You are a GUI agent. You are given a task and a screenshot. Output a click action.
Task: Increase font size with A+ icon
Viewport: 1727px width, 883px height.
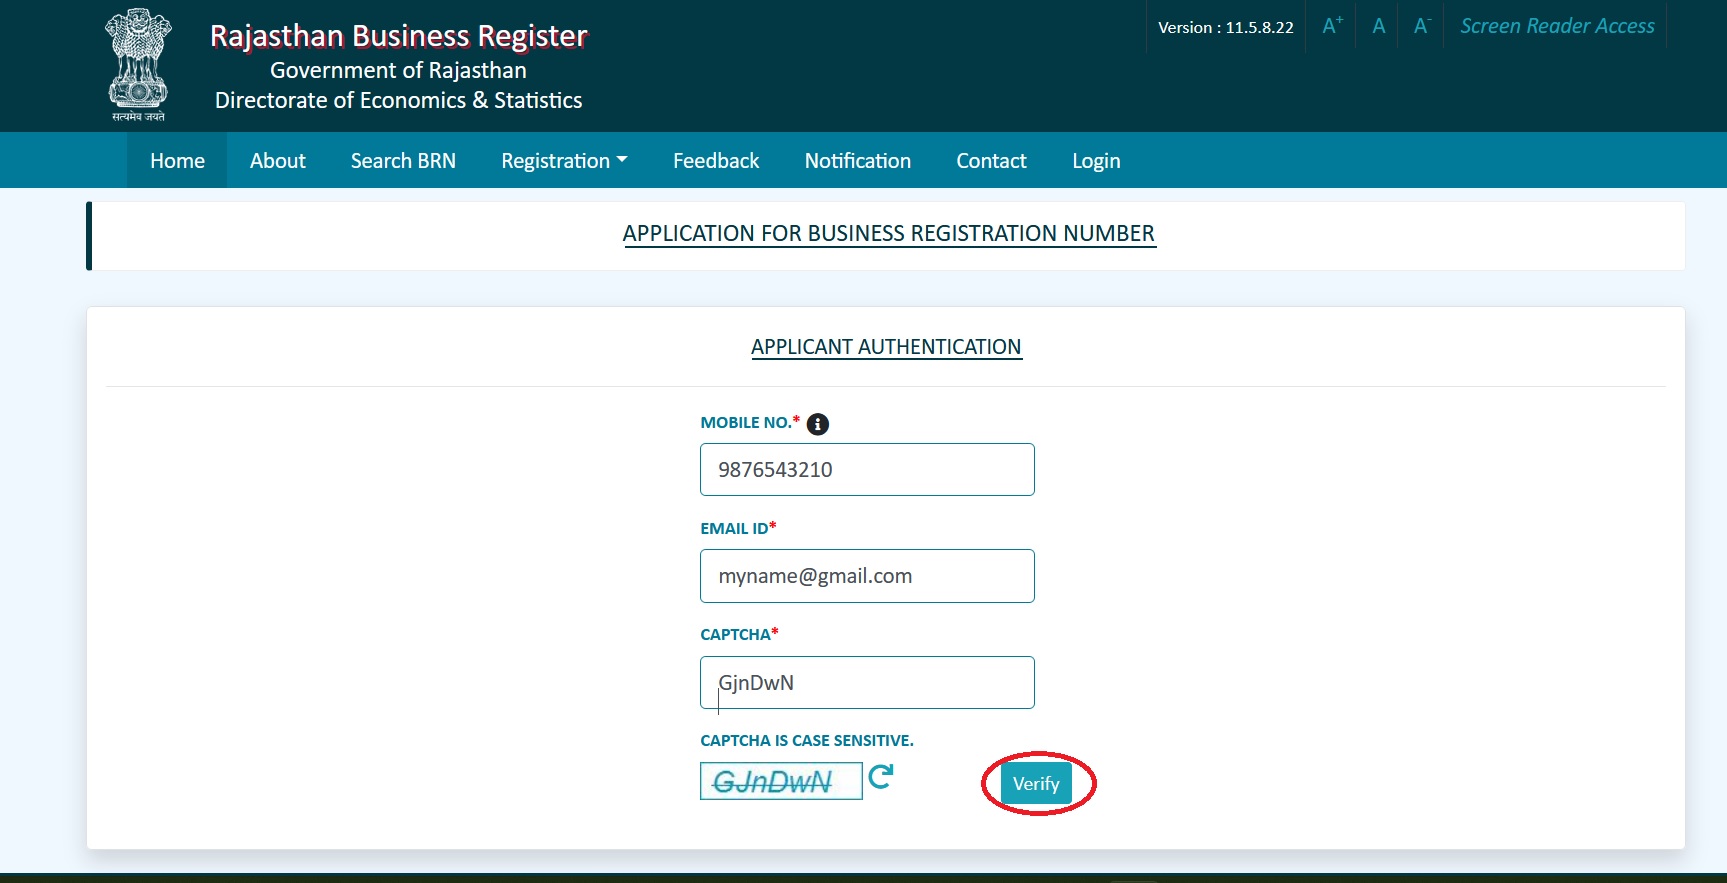click(1331, 27)
